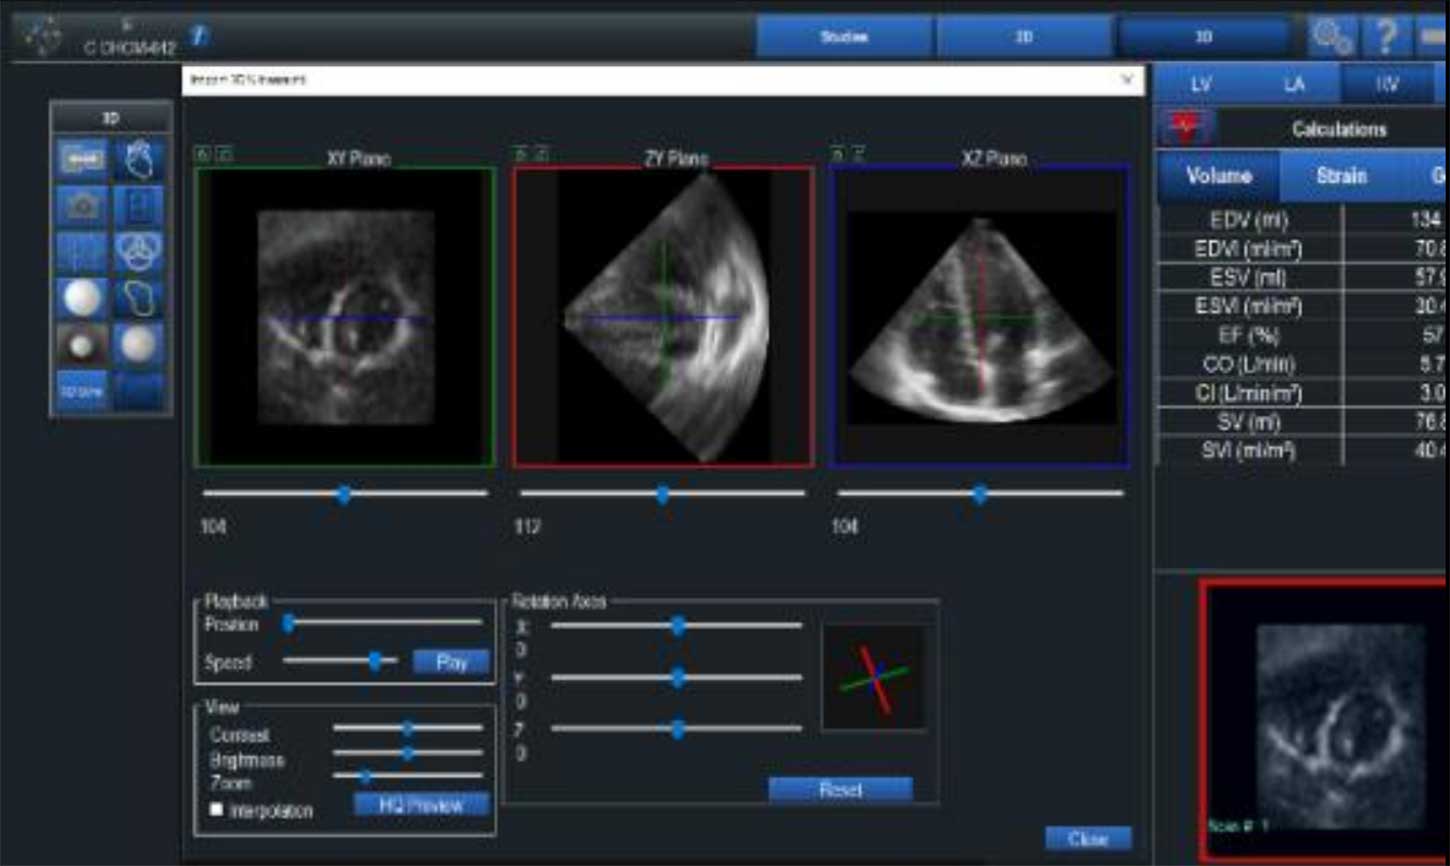1450x866 pixels.
Task: Select the three overlapping circles icon
Action: [x=139, y=252]
